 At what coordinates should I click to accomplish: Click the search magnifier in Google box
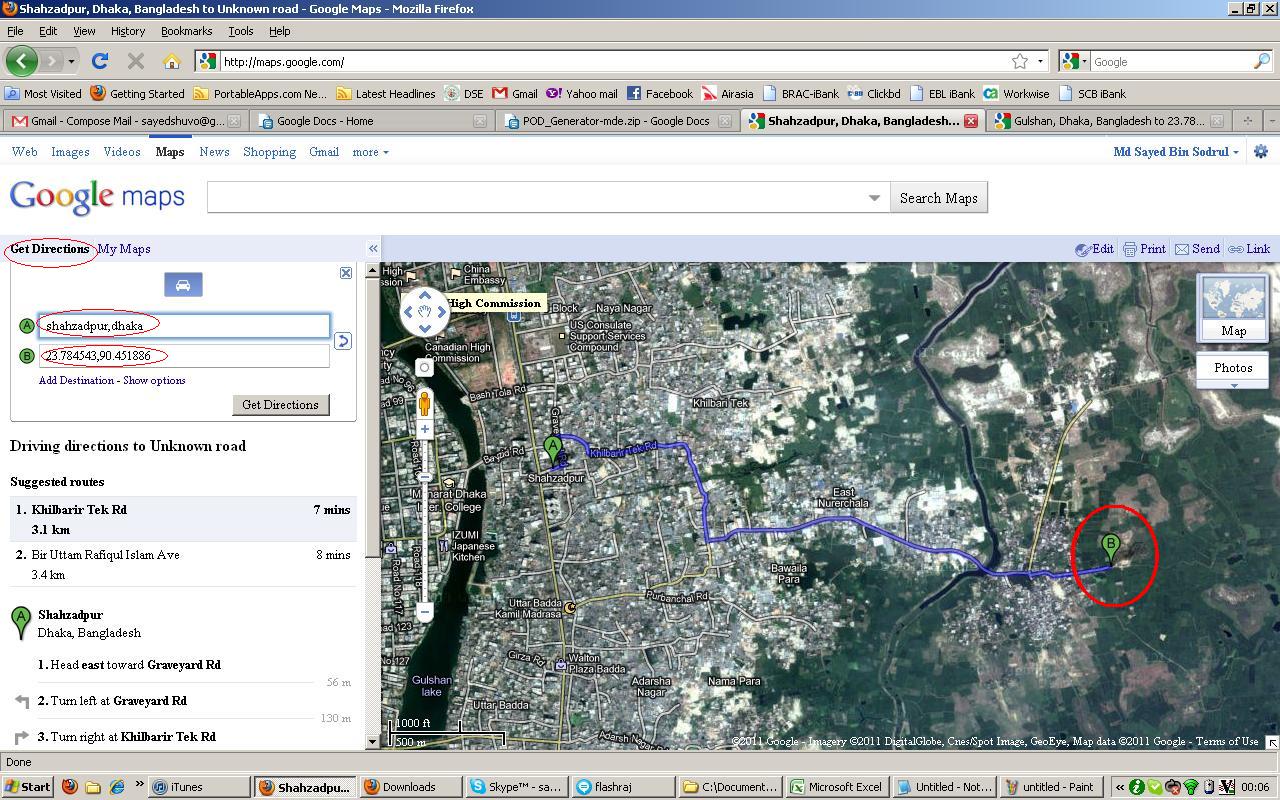(x=1261, y=61)
